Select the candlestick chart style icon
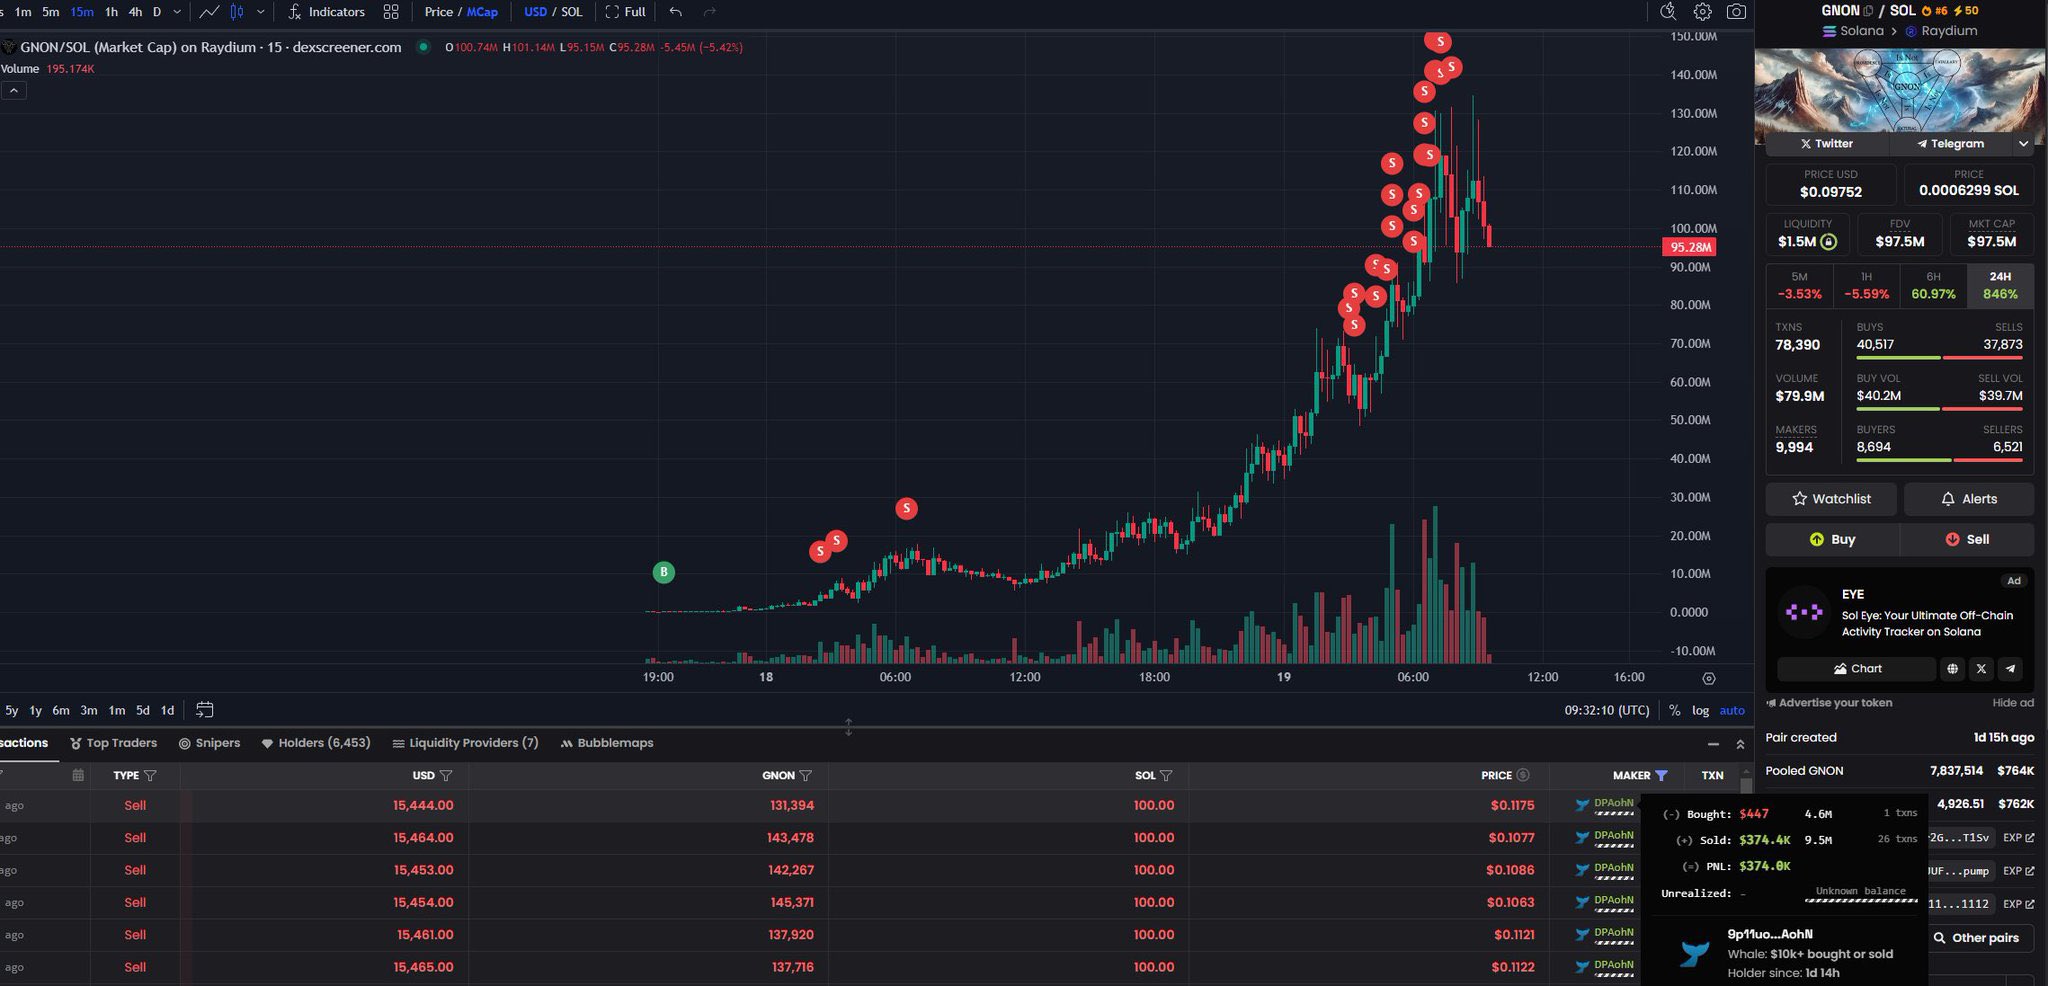Viewport: 2048px width, 986px height. click(237, 12)
